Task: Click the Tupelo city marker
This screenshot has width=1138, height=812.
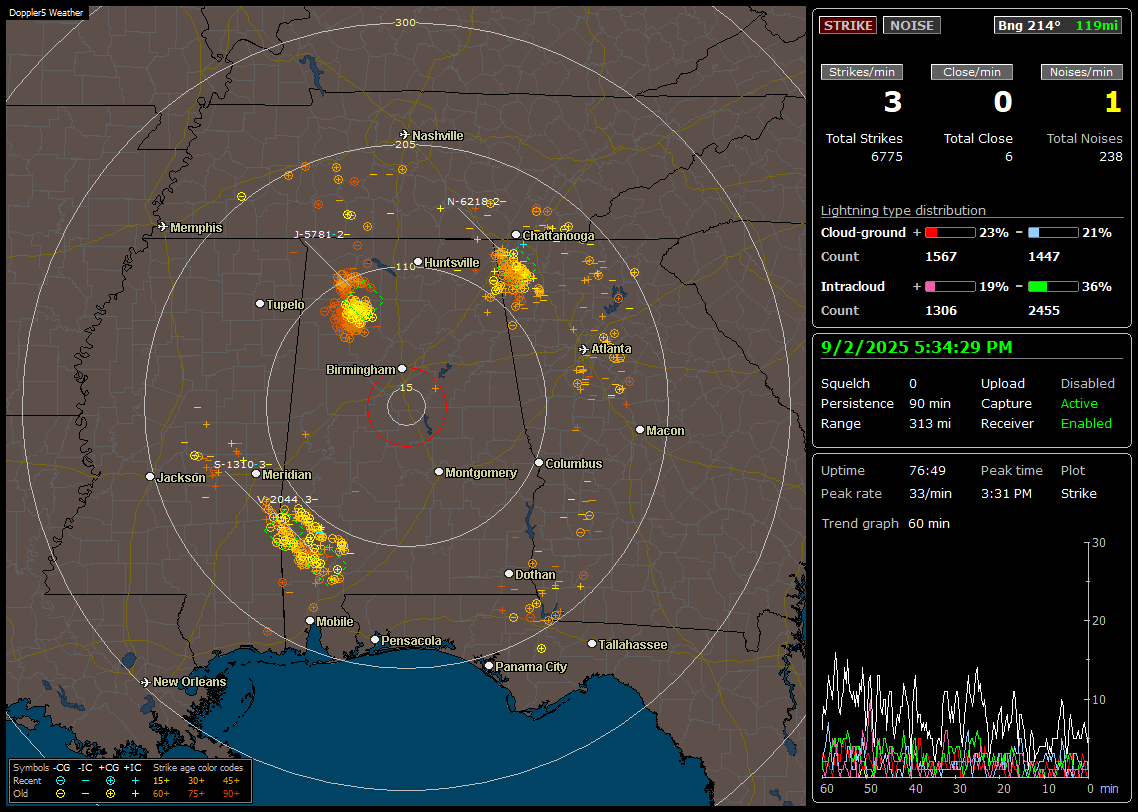Action: coord(260,303)
